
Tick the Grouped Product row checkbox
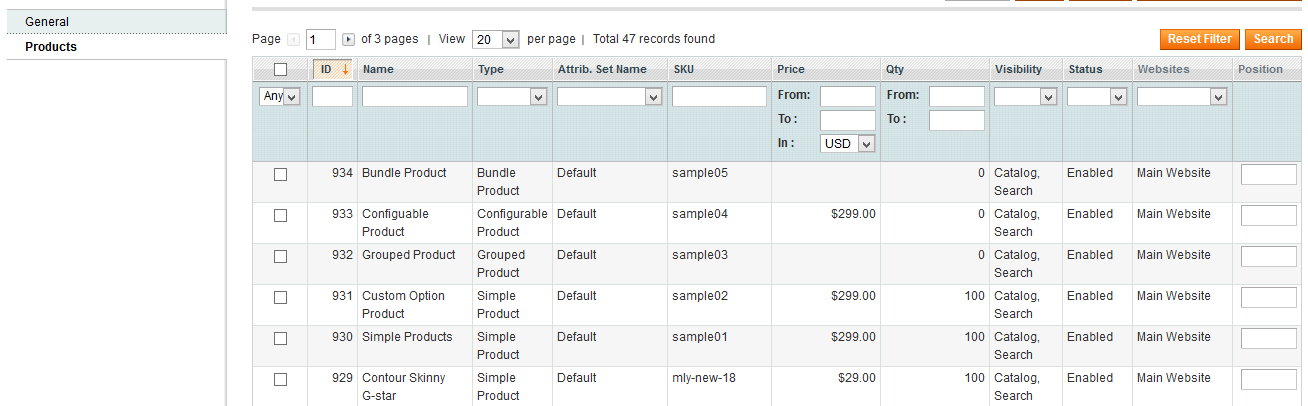pos(280,256)
